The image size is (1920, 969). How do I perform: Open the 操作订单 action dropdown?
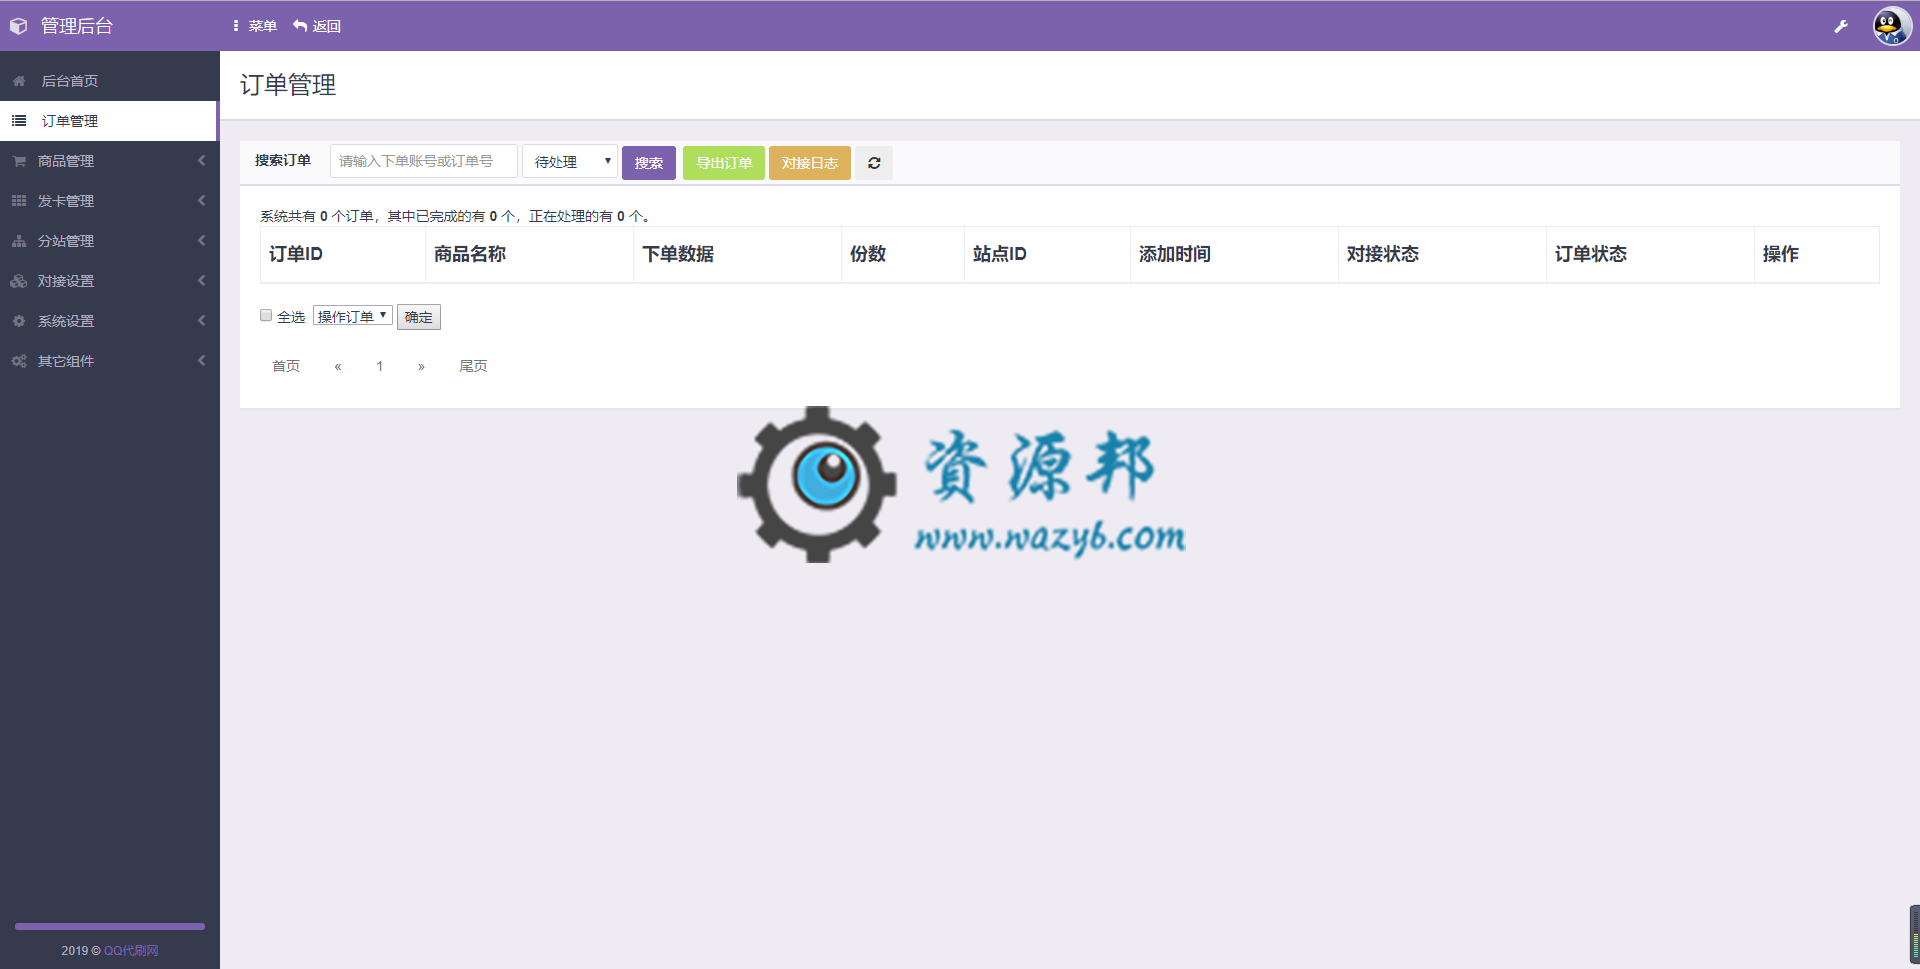coord(353,316)
